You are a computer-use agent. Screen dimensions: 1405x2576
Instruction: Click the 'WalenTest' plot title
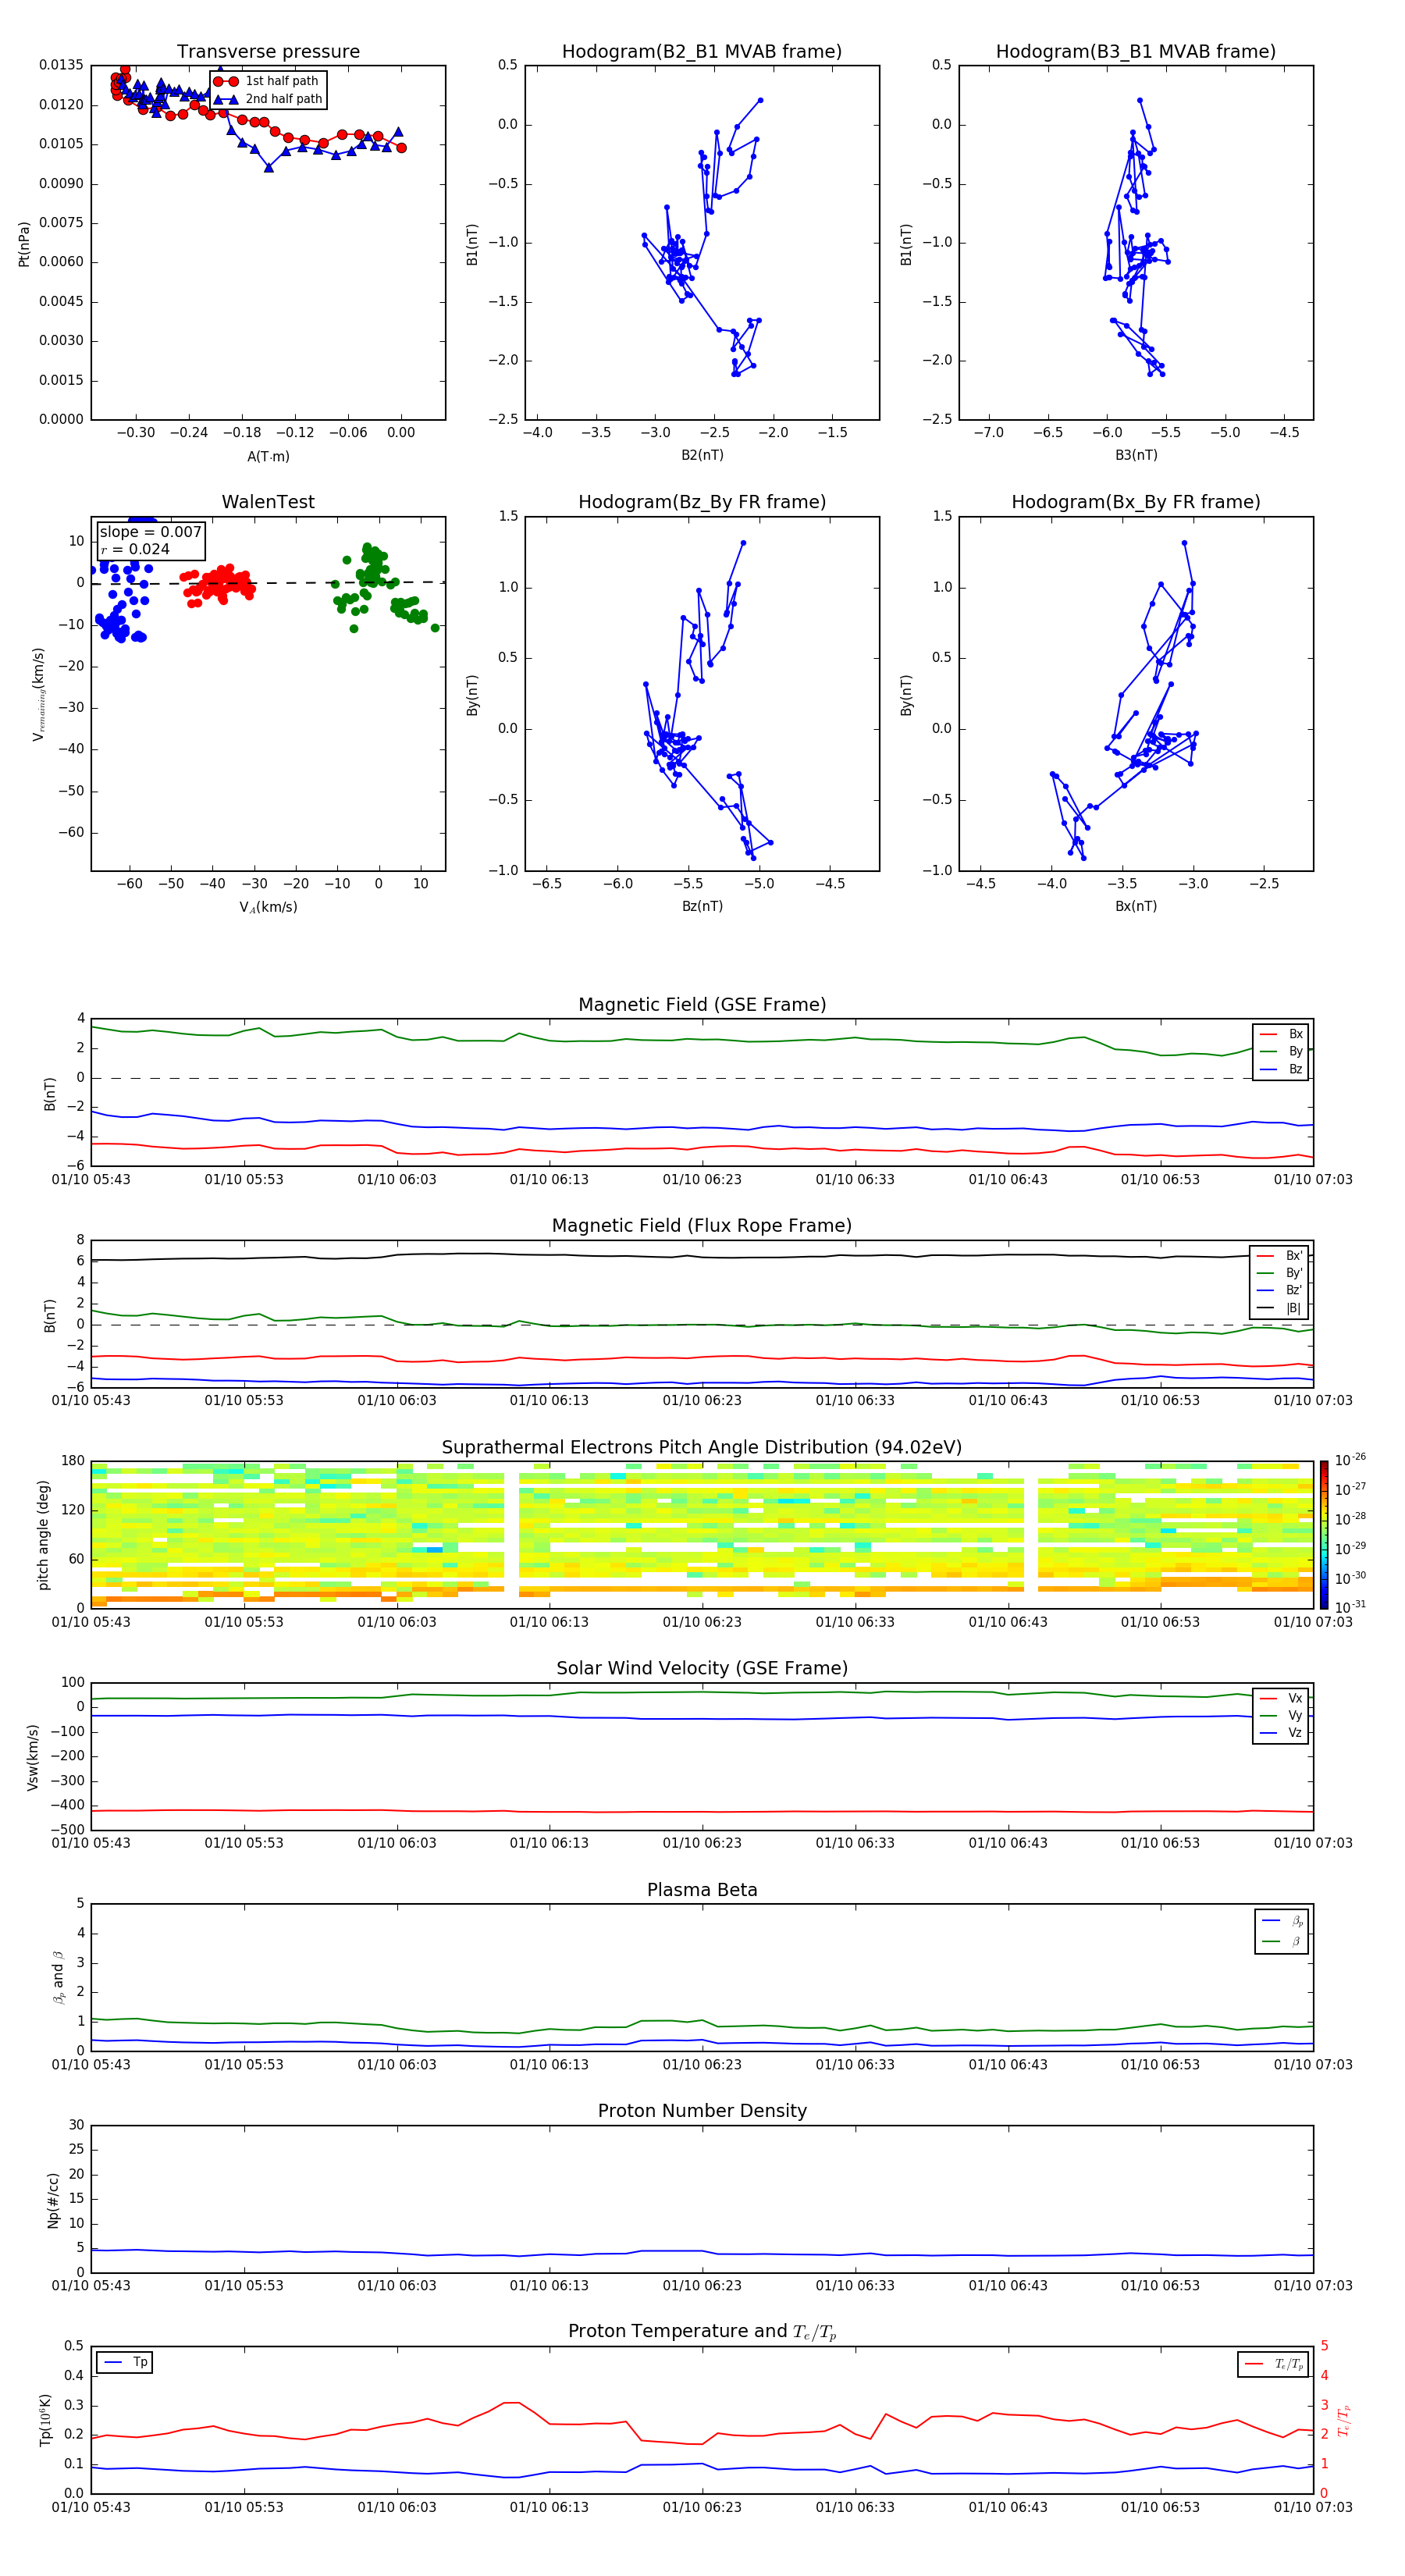268,502
